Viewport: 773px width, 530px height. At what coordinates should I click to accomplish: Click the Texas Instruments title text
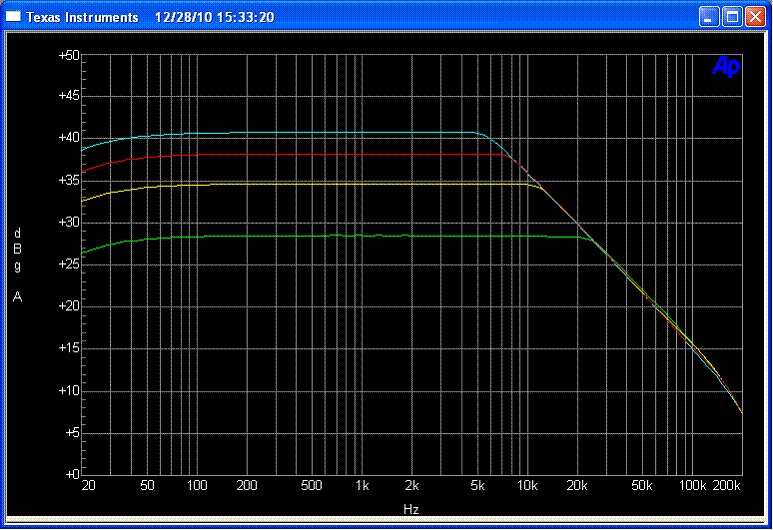pyautogui.click(x=82, y=17)
